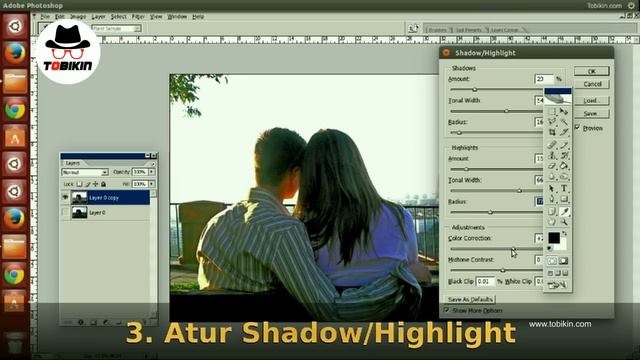Switch to the Brushes palette tab

(438, 30)
